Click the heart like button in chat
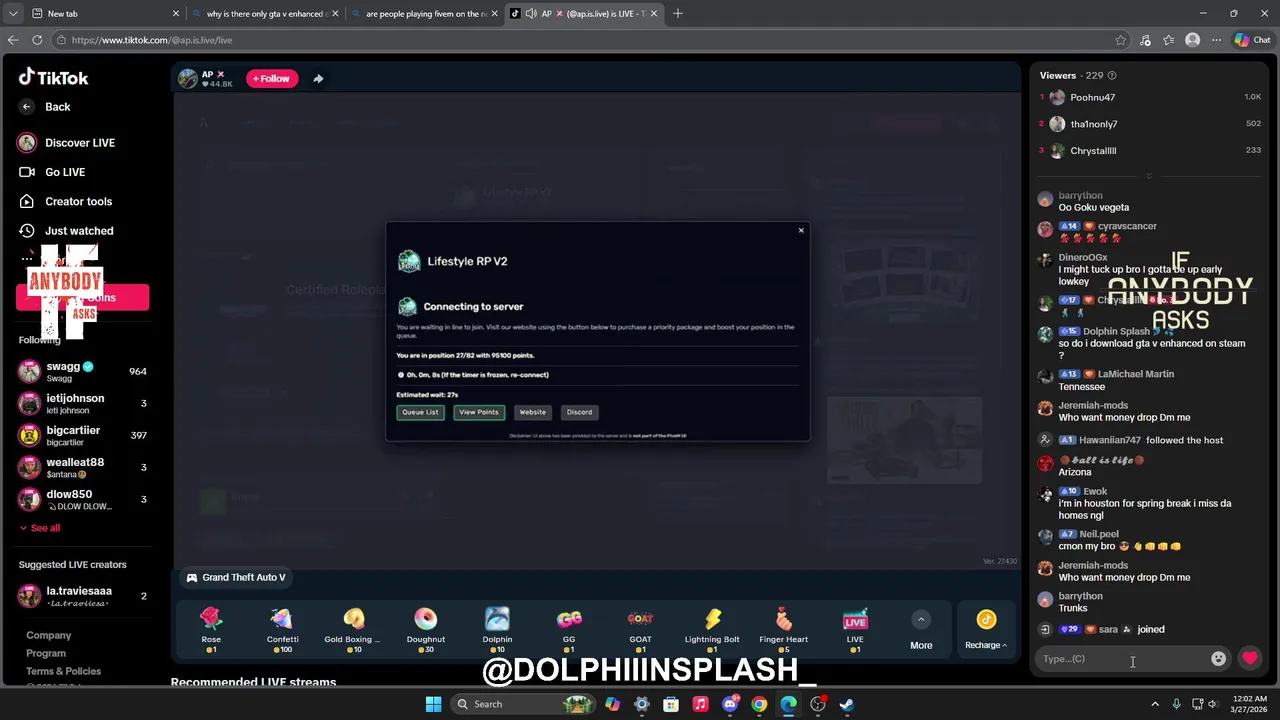Screen dimensions: 1280x720 tap(1250, 658)
